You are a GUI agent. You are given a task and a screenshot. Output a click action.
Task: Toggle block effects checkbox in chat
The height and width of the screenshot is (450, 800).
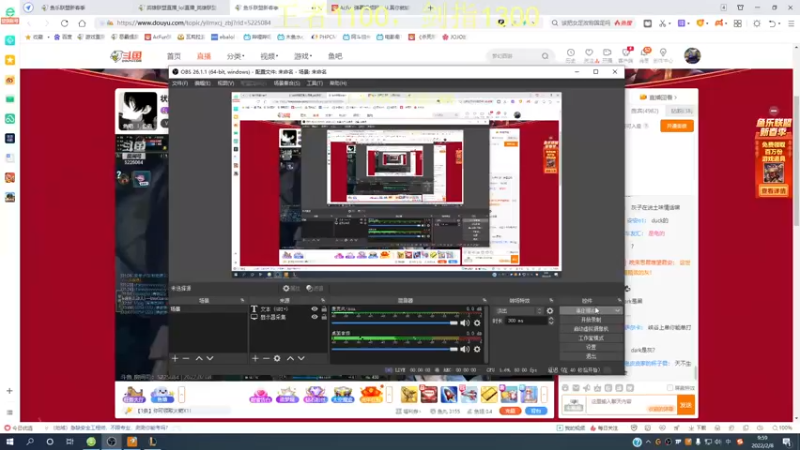670,388
